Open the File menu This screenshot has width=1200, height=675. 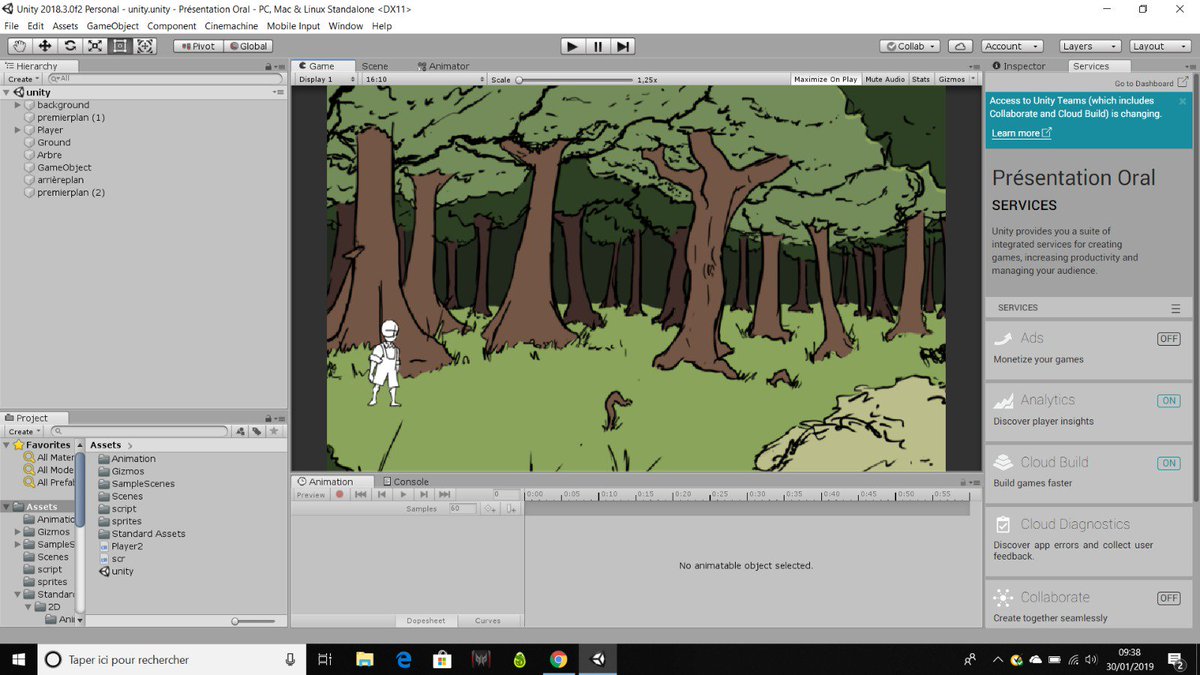point(12,26)
